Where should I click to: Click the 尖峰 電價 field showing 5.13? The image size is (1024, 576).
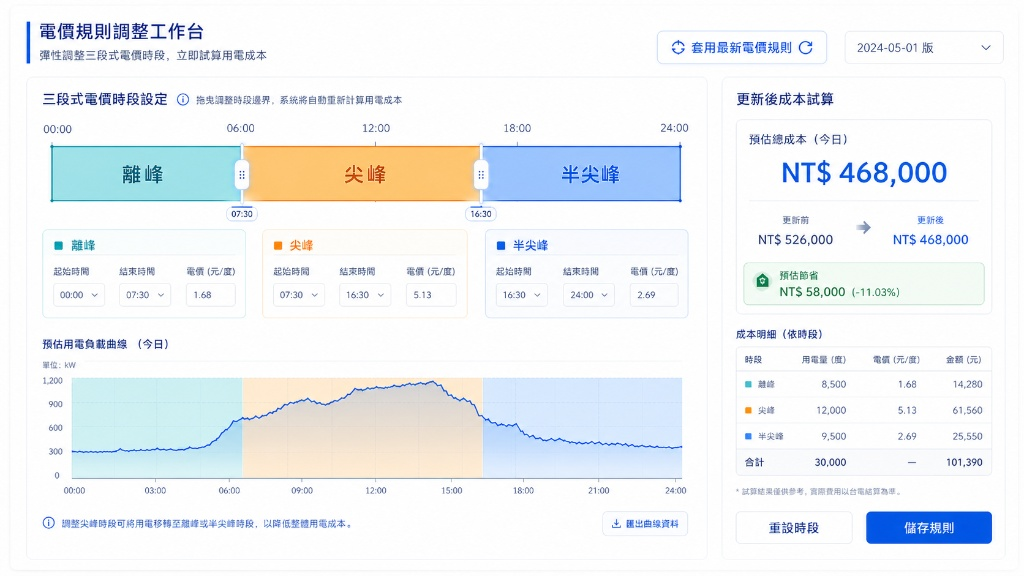tap(430, 295)
